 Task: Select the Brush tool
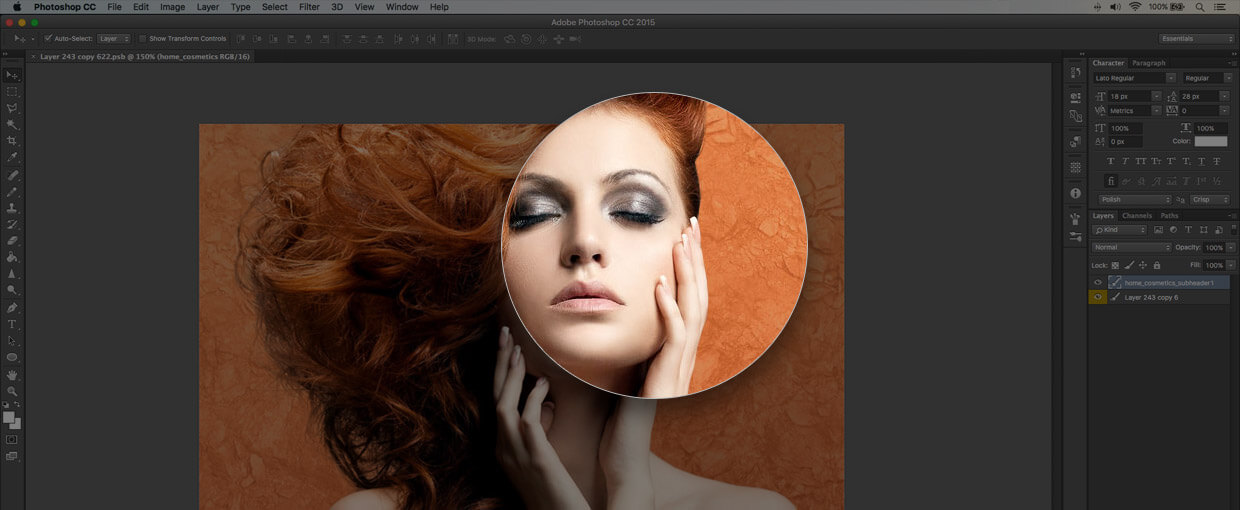coord(12,191)
